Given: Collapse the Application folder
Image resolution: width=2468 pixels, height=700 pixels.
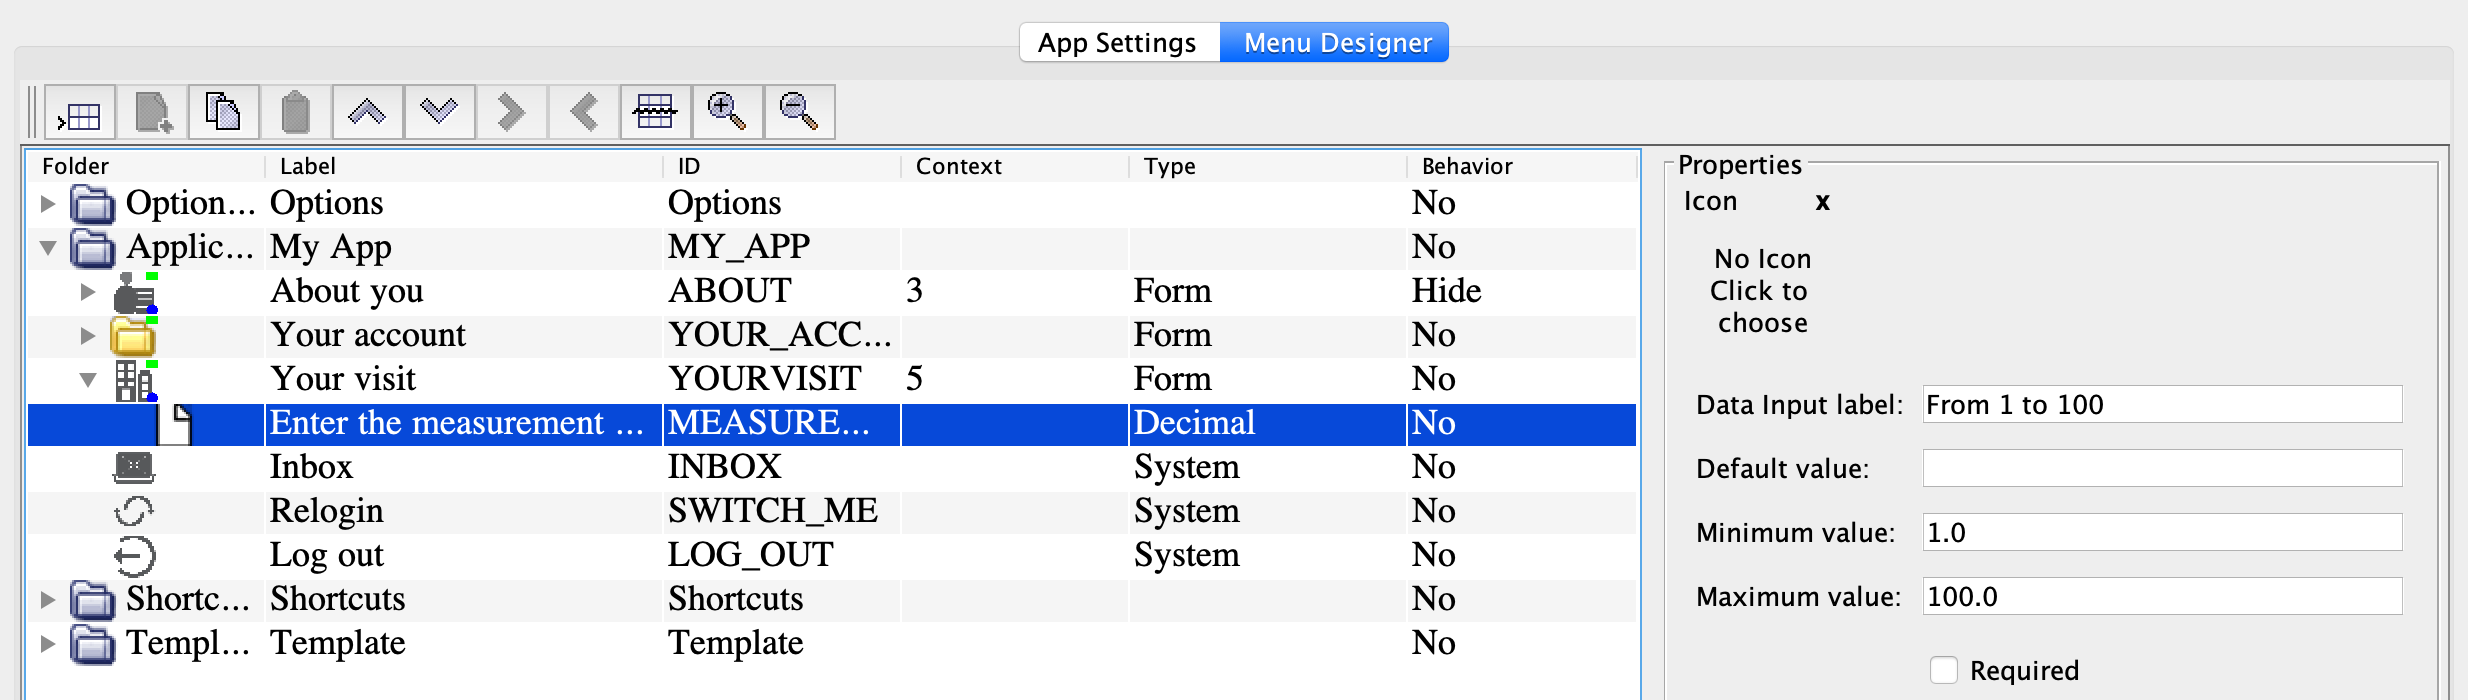Looking at the screenshot, I should [47, 248].
